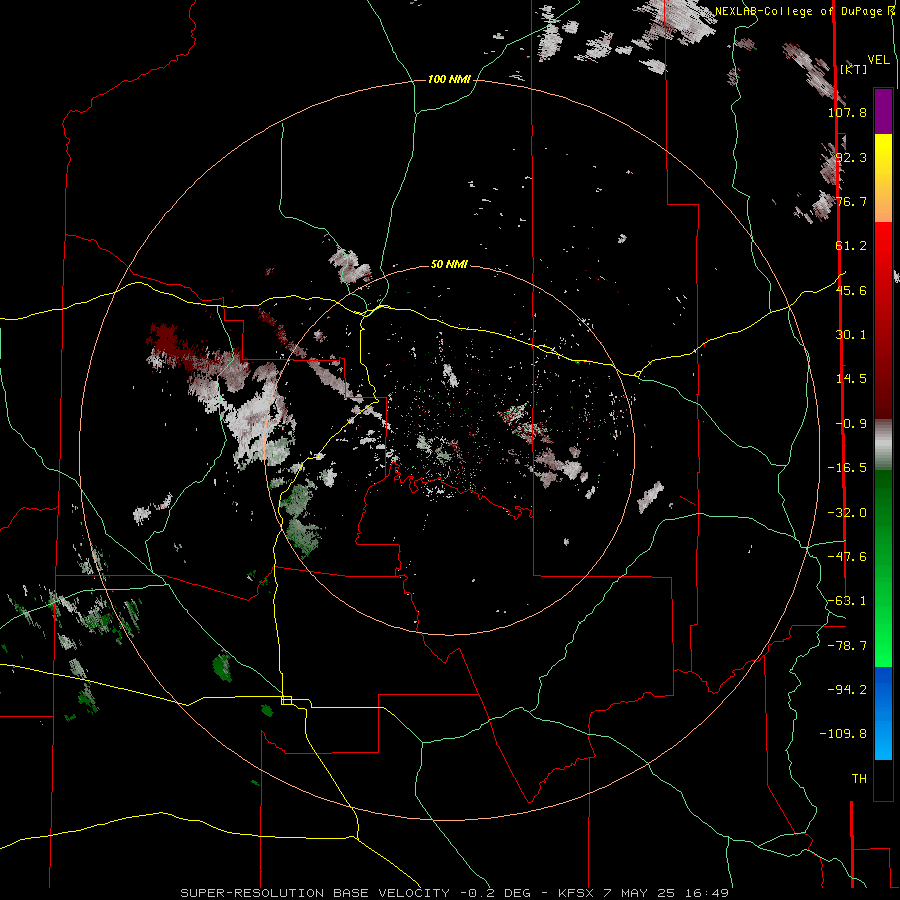The height and width of the screenshot is (900, 900).
Task: Pick the red segment of the color bar
Action: pyautogui.click(x=883, y=320)
